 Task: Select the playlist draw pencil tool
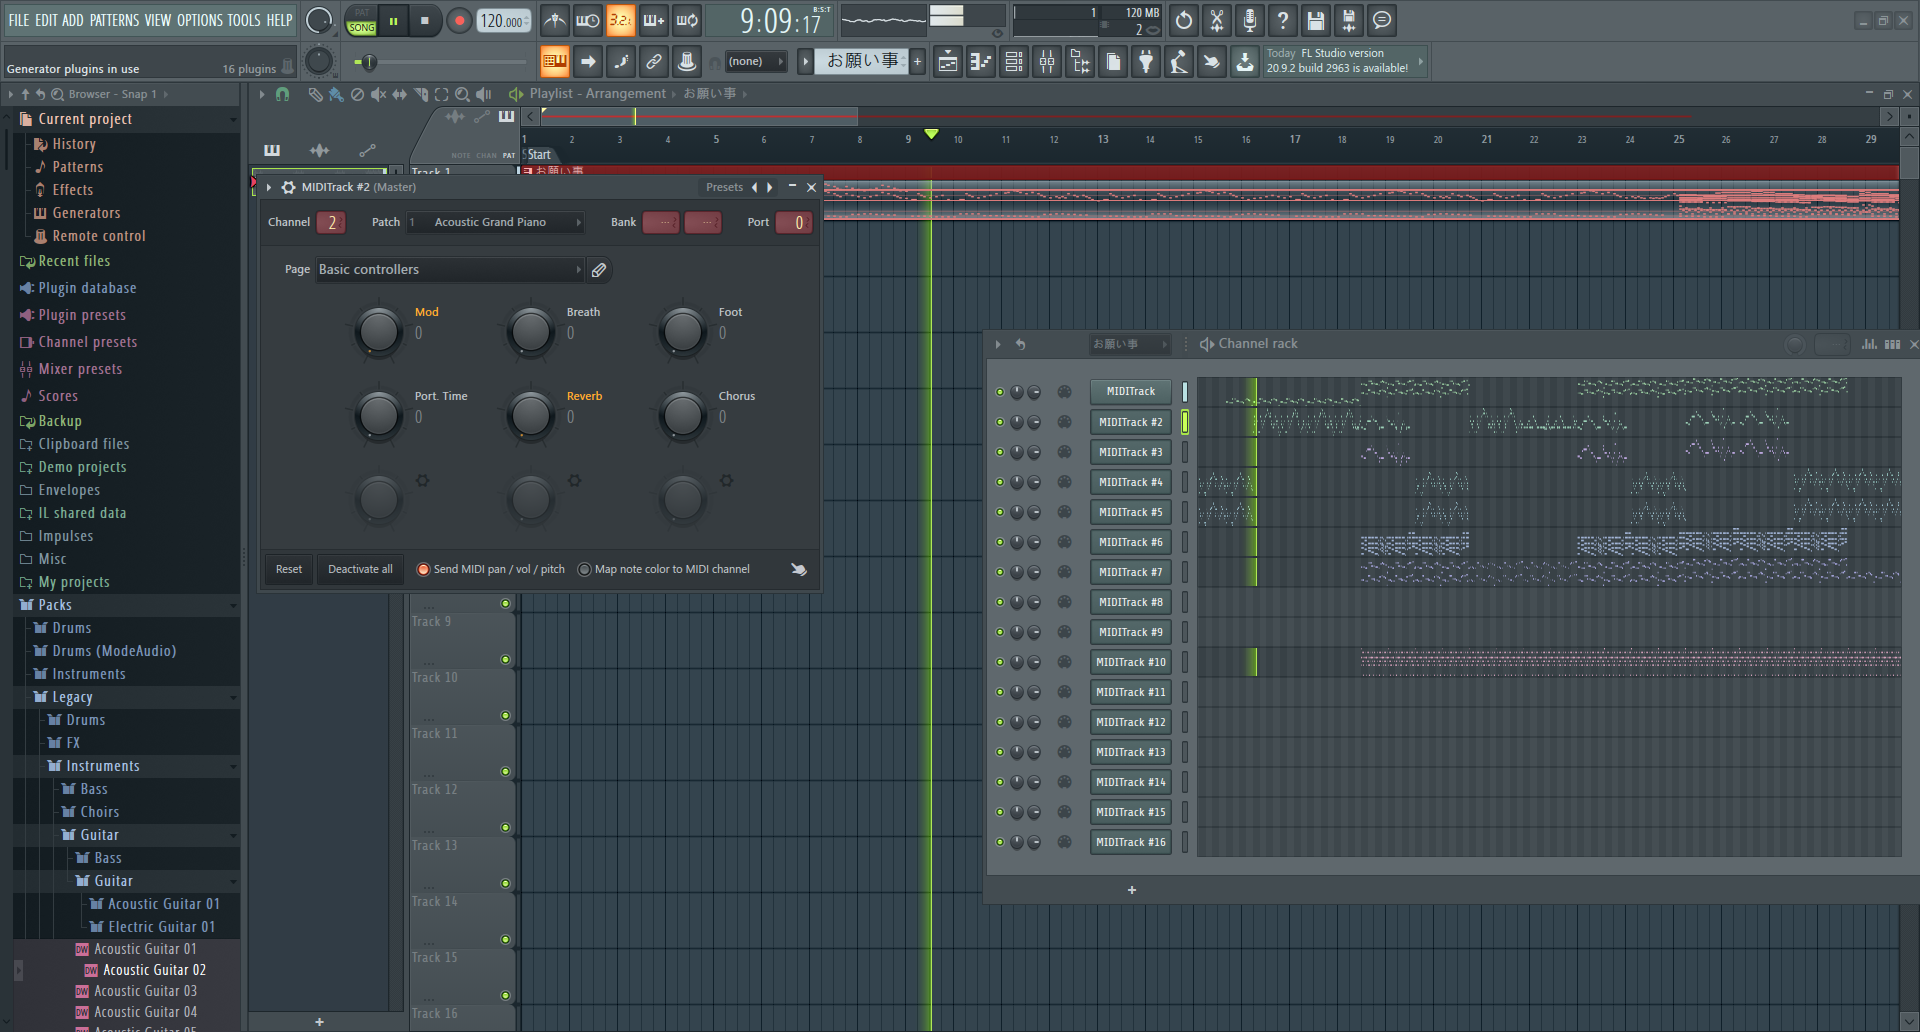(315, 94)
